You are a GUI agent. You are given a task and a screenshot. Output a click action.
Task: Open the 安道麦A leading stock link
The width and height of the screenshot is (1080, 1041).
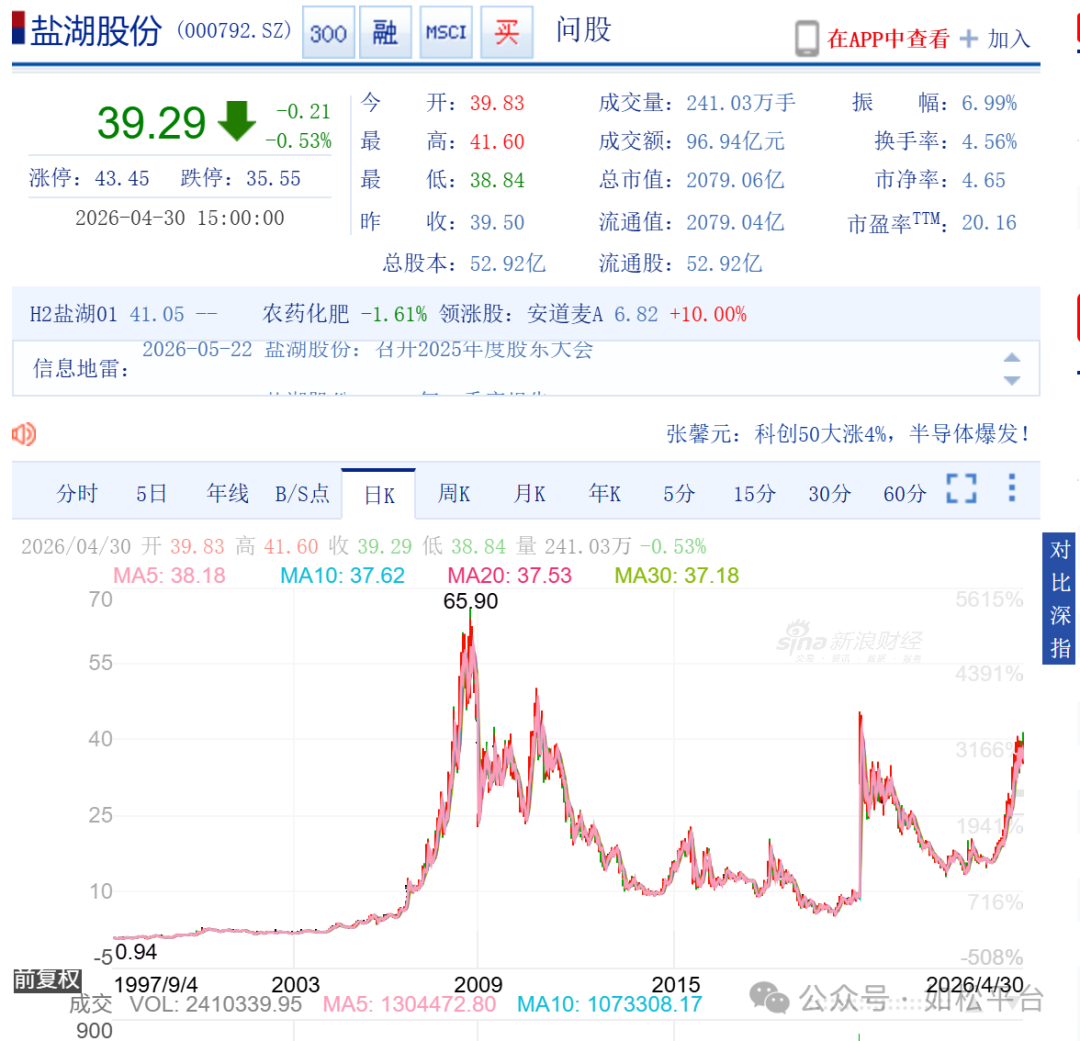pyautogui.click(x=565, y=314)
